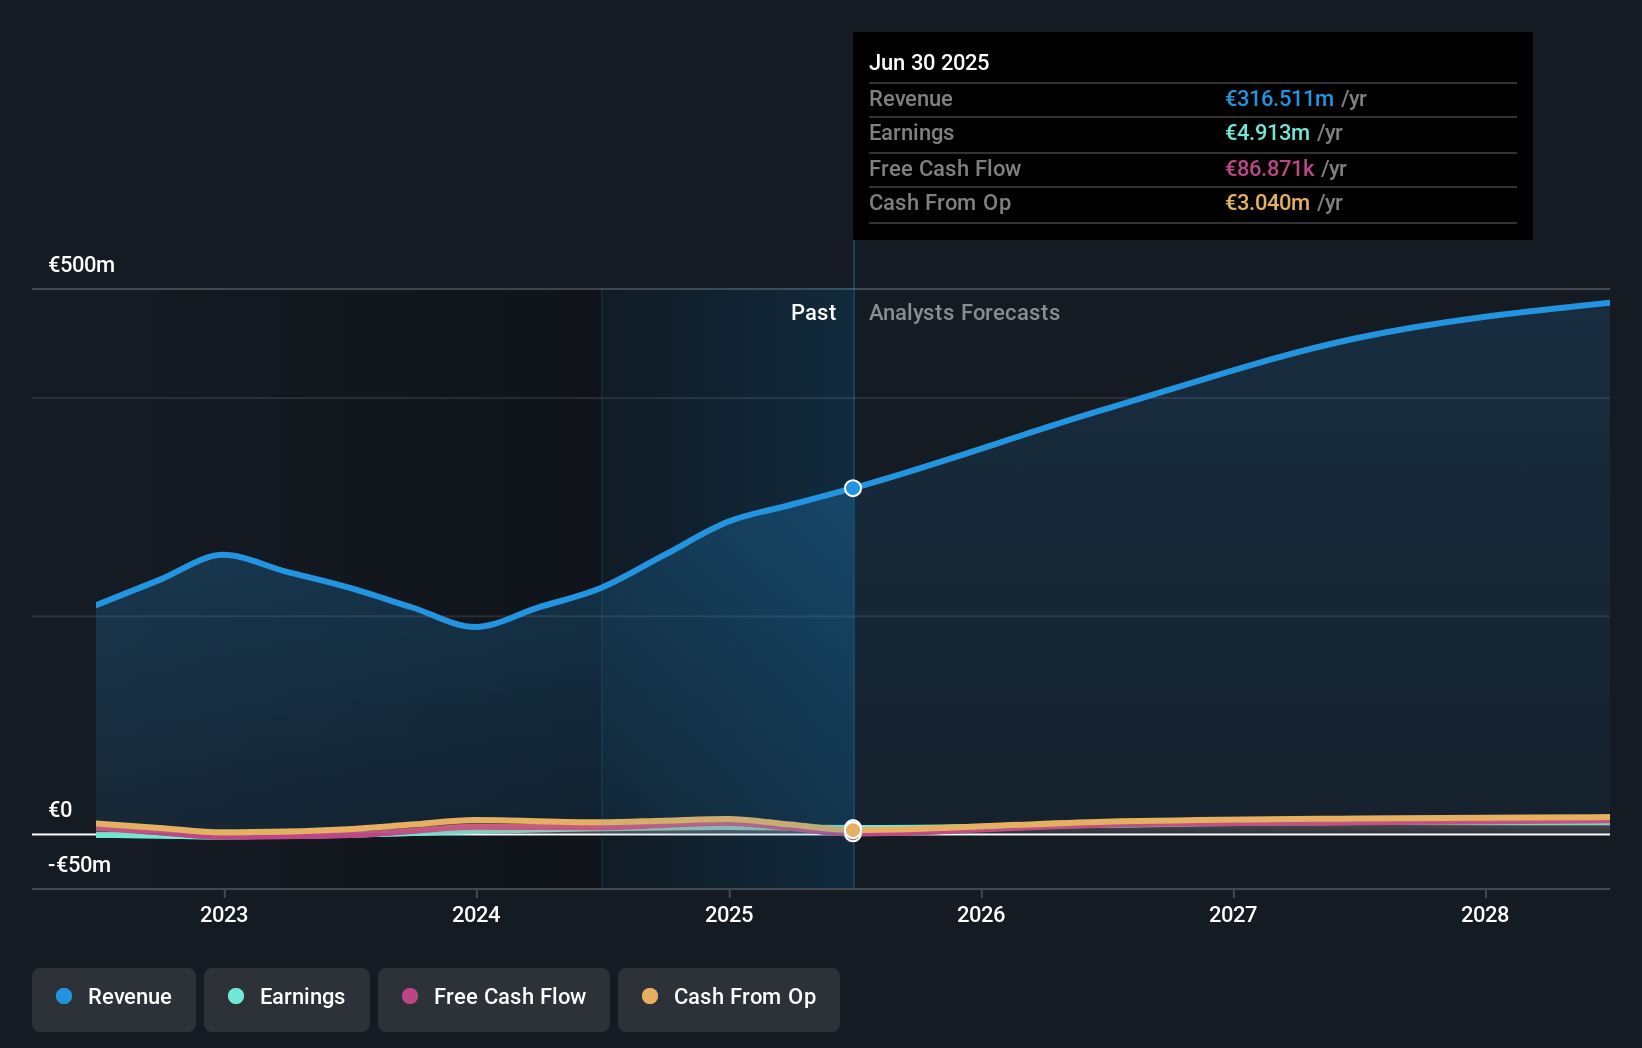Click the Jun 30 2025 tooltip date
Viewport: 1642px width, 1048px height.
pos(929,63)
